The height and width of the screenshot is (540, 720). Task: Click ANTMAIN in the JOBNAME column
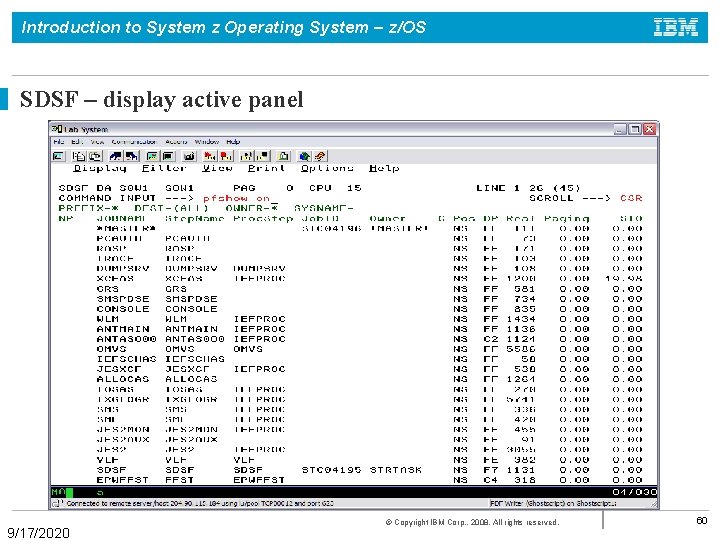(123, 329)
